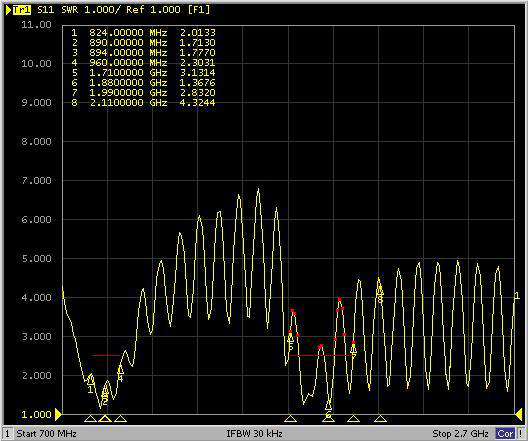Image resolution: width=528 pixels, height=441 pixels.
Task: Select marker 5 triangle at 1.71 GHz
Action: tap(291, 418)
